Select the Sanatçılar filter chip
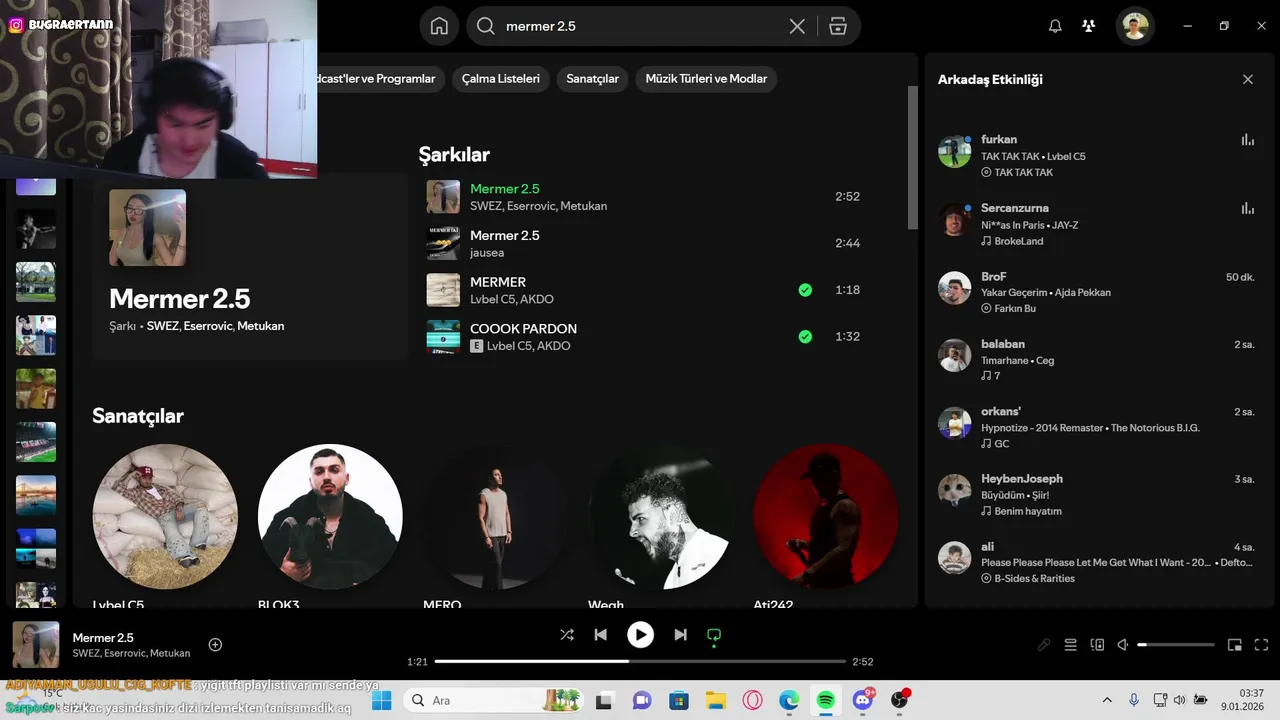The height and width of the screenshot is (720, 1280). pyautogui.click(x=592, y=79)
